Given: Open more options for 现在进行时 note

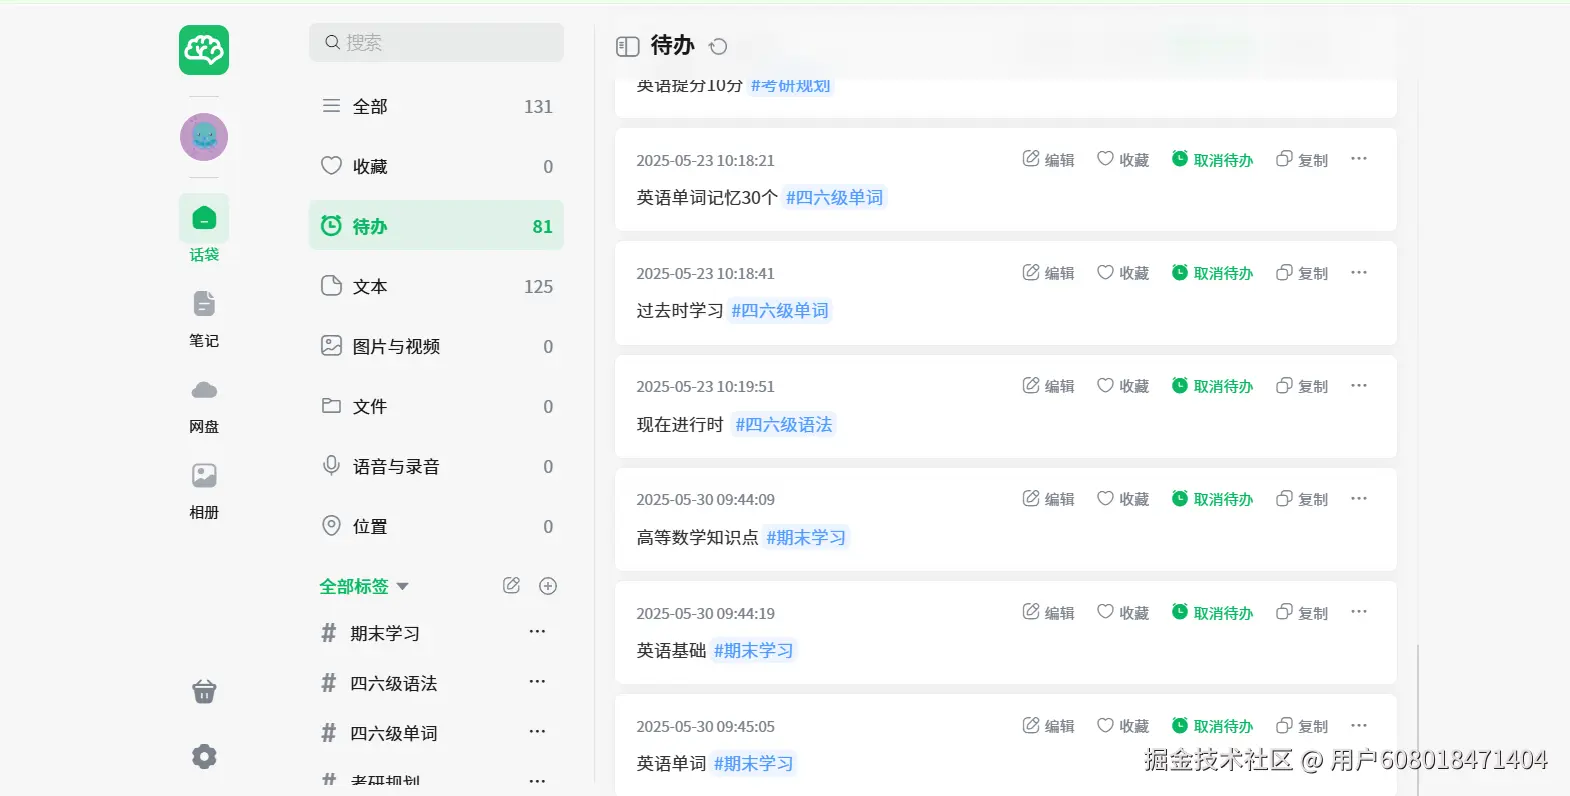Looking at the screenshot, I should pos(1358,386).
